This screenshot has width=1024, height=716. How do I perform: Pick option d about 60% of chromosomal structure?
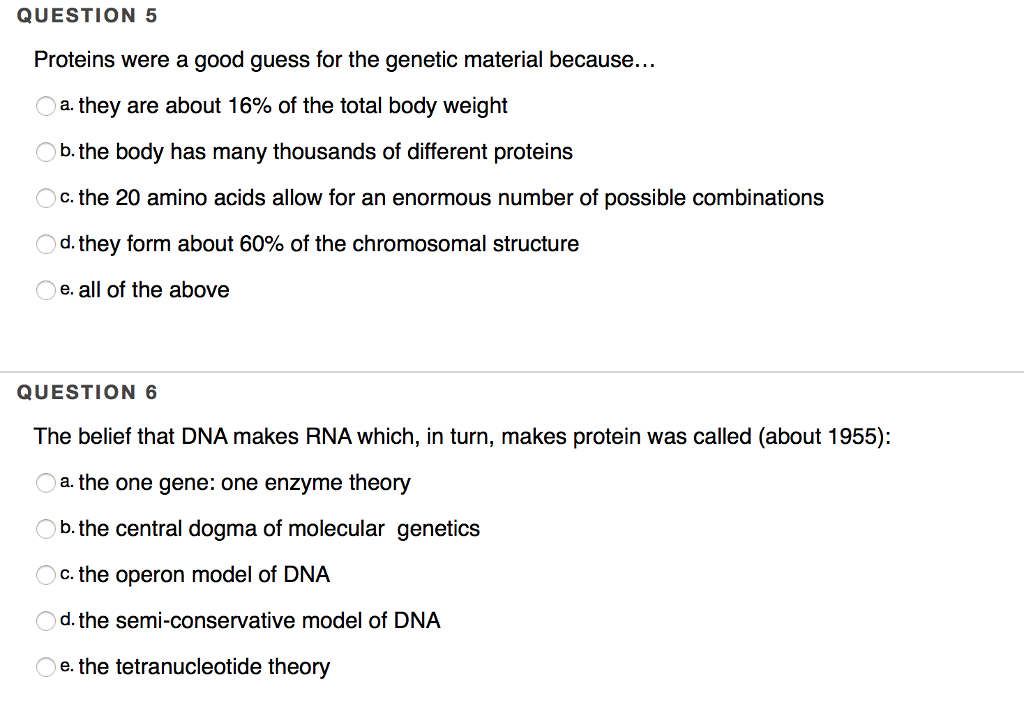[45, 244]
